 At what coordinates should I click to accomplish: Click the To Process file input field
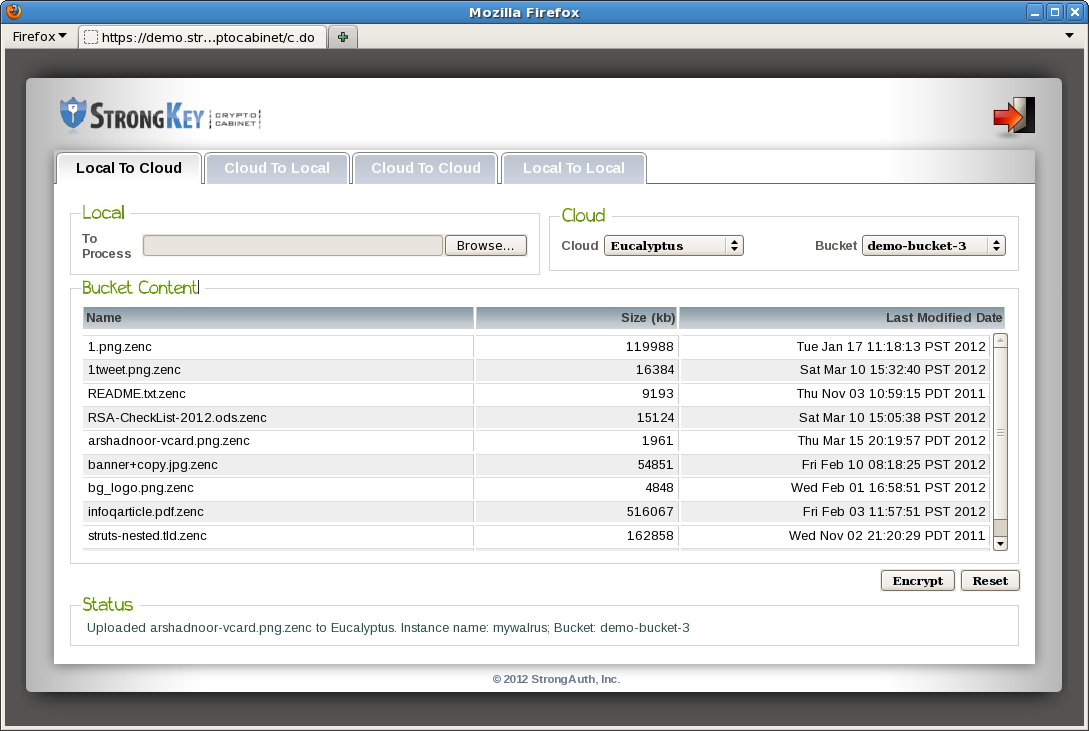(292, 245)
